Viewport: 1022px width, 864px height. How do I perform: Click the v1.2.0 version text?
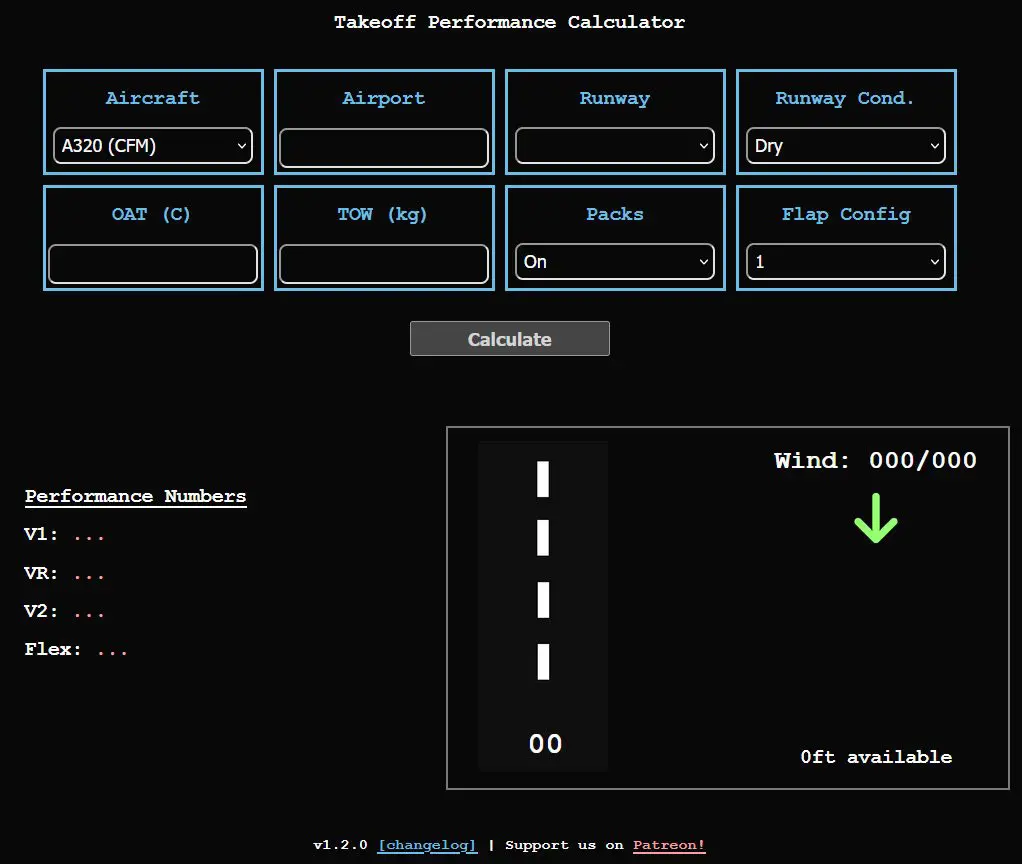[340, 845]
